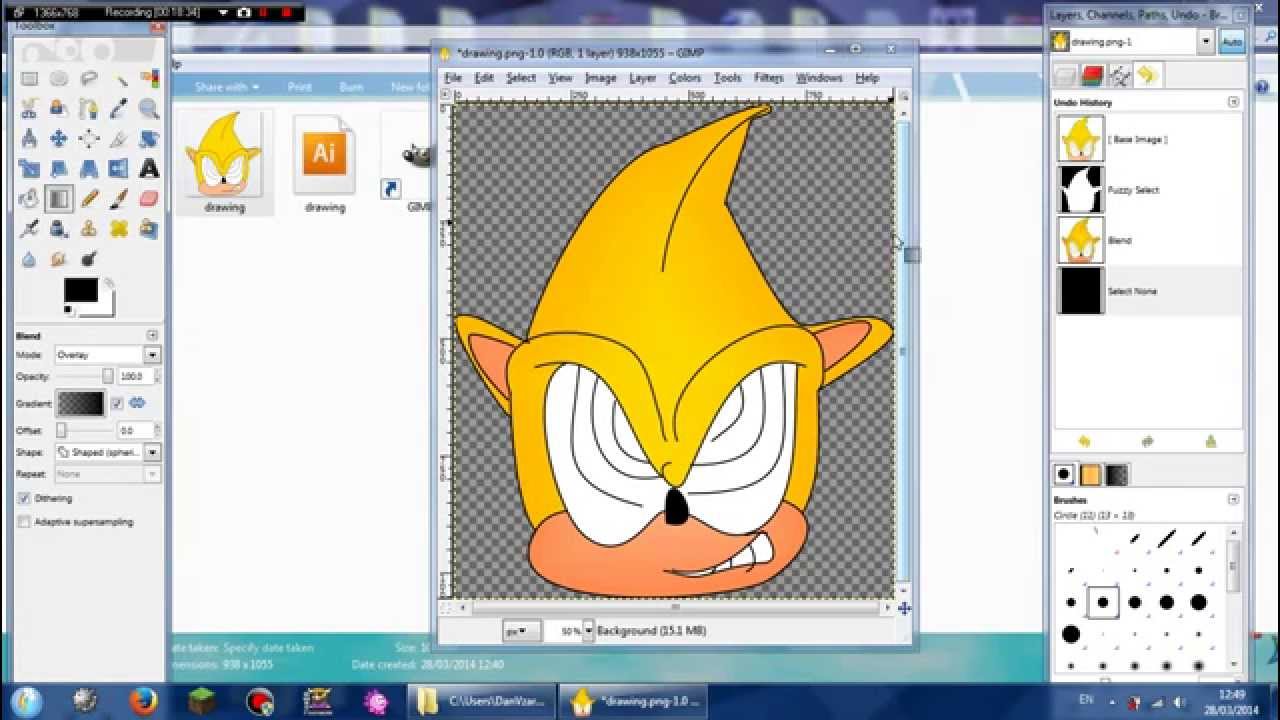1280x720 pixels.
Task: Toggle the Dithering checkbox
Action: tap(24, 498)
